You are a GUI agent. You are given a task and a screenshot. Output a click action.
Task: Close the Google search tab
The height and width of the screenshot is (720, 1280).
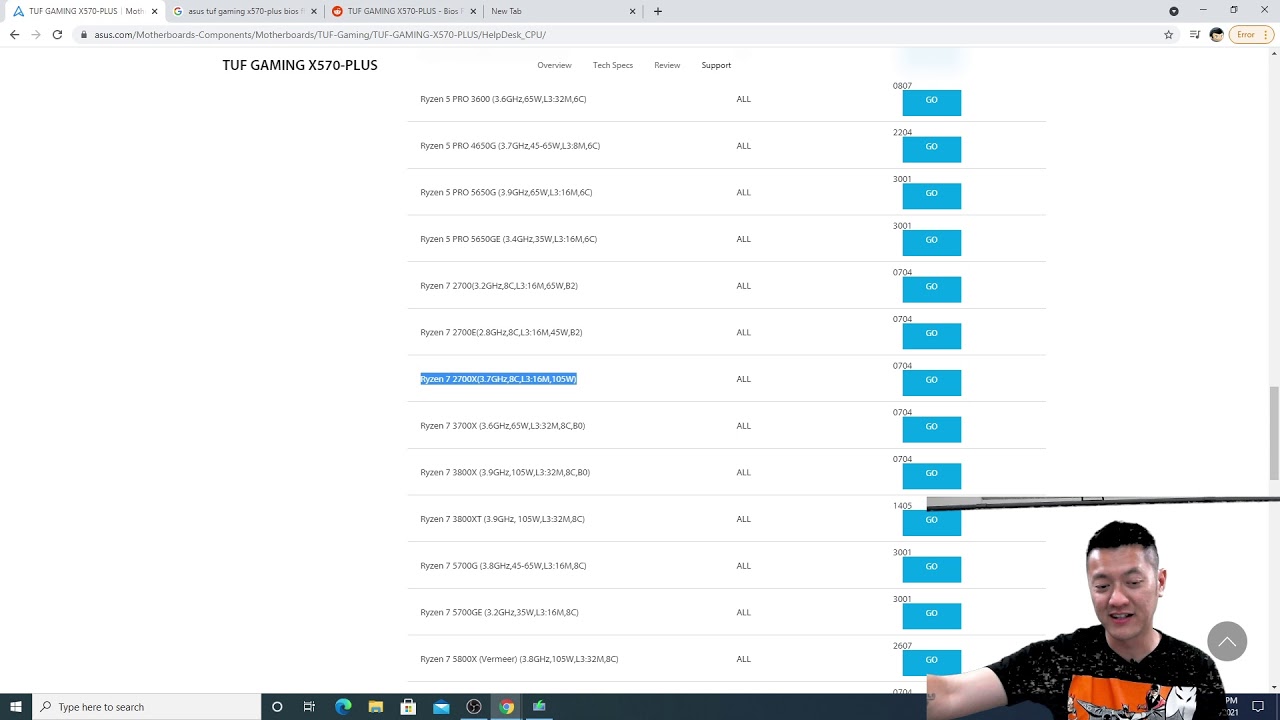click(314, 11)
